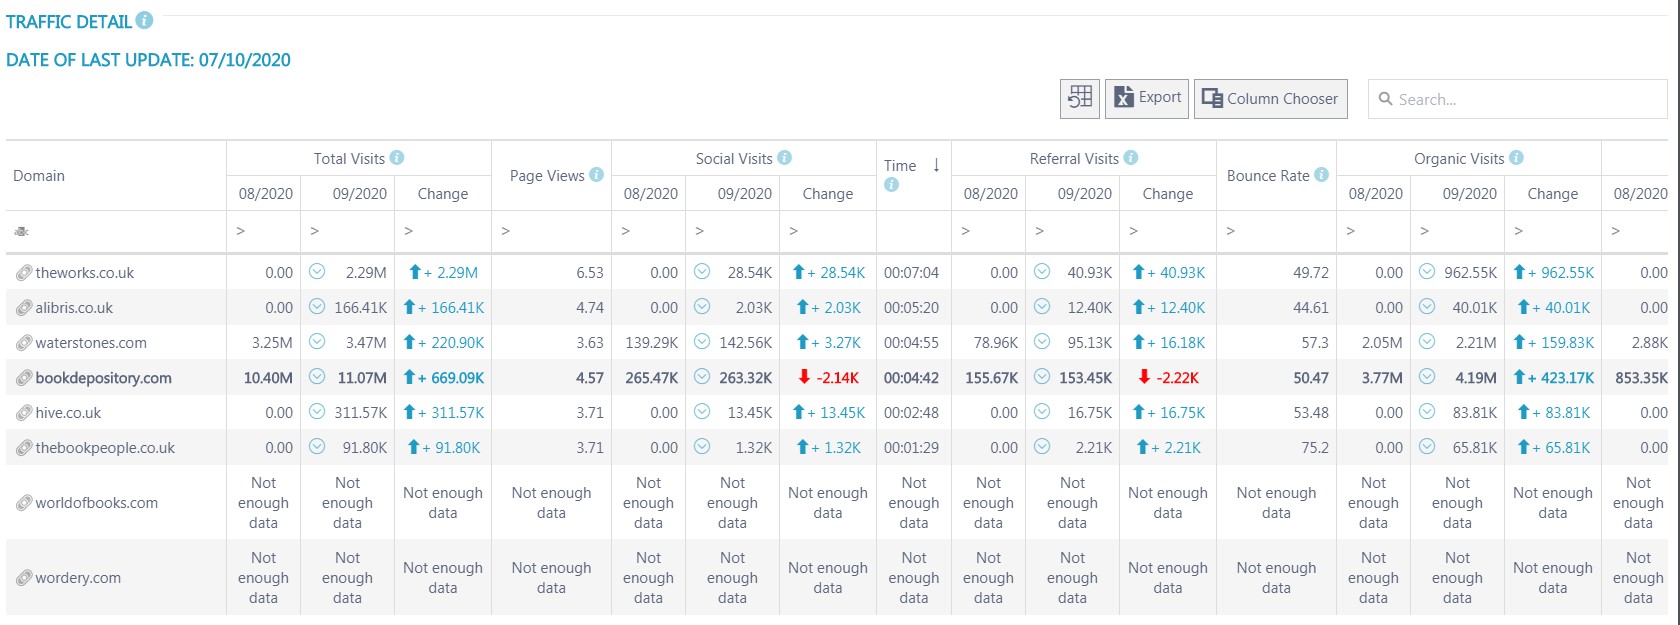This screenshot has width=1680, height=625.
Task: Select the Referral Visits group header
Action: click(1074, 158)
